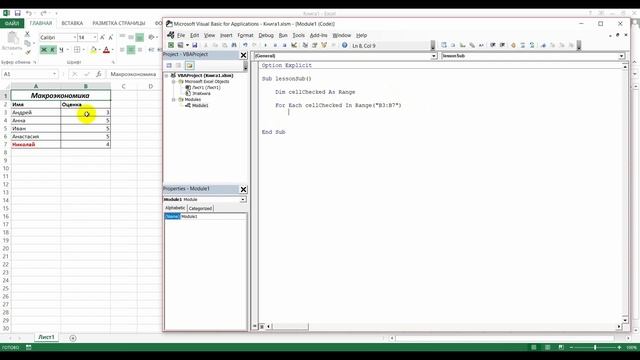Click Toggle Bookmark flag icon in Edit toolbar
The image size is (640, 360).
tap(543, 45)
